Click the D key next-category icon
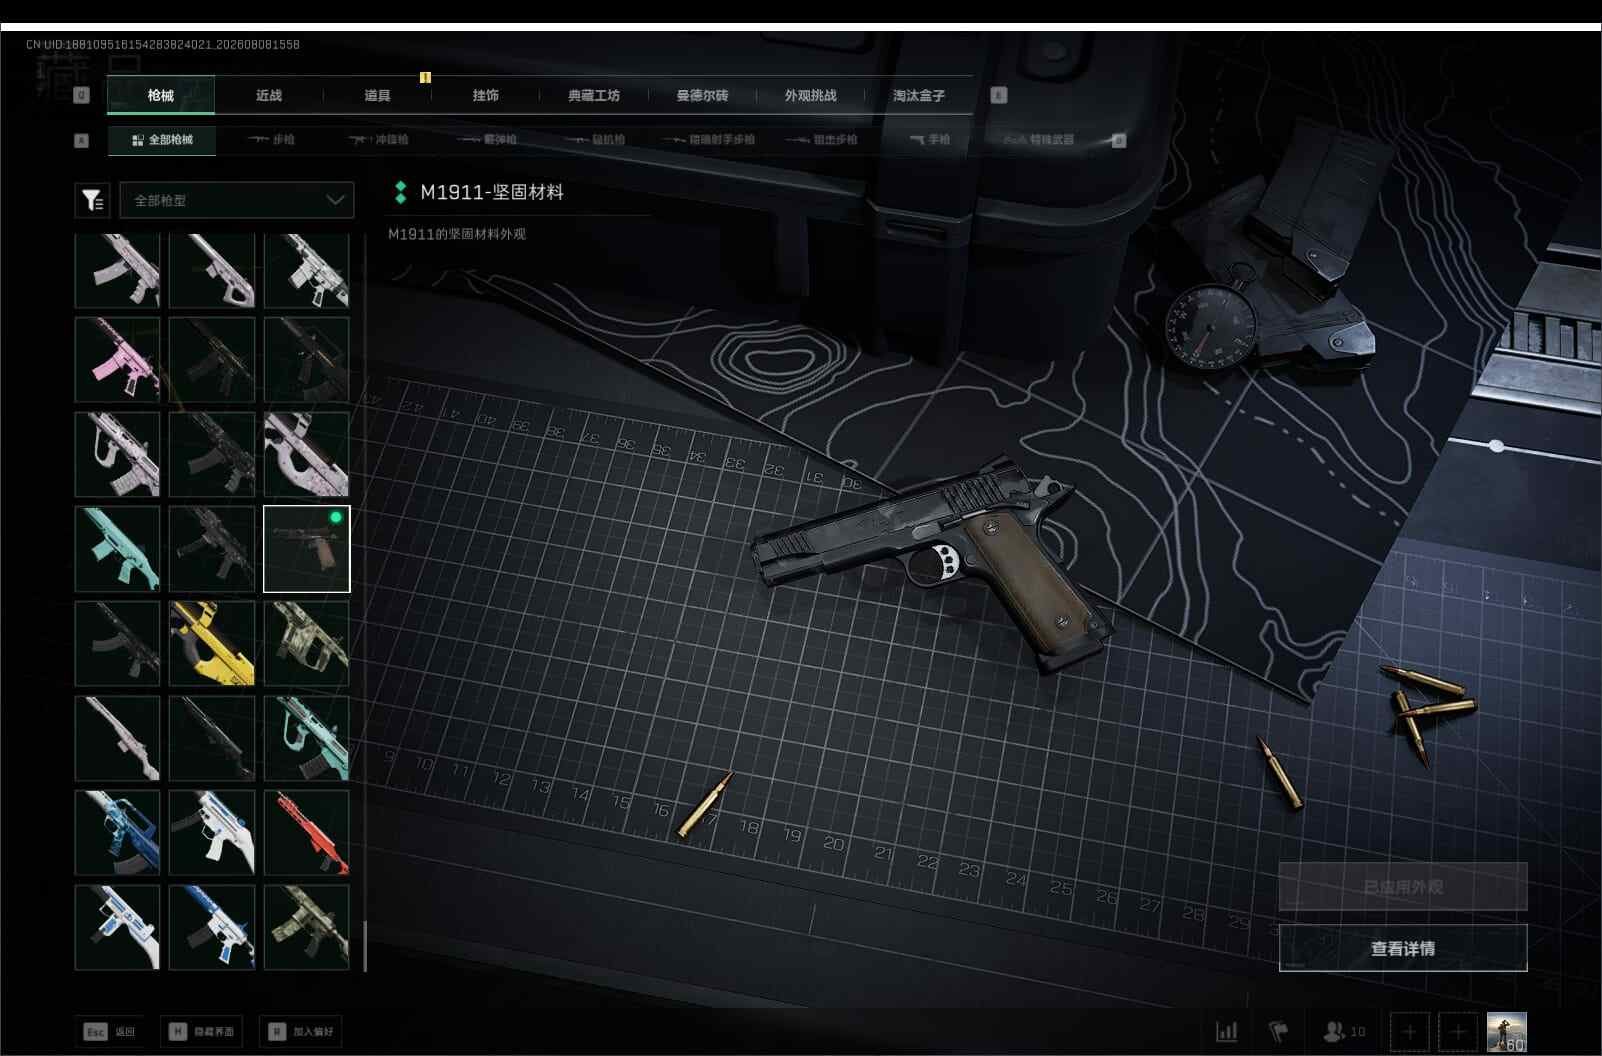Image resolution: width=1602 pixels, height=1056 pixels. tap(1119, 140)
